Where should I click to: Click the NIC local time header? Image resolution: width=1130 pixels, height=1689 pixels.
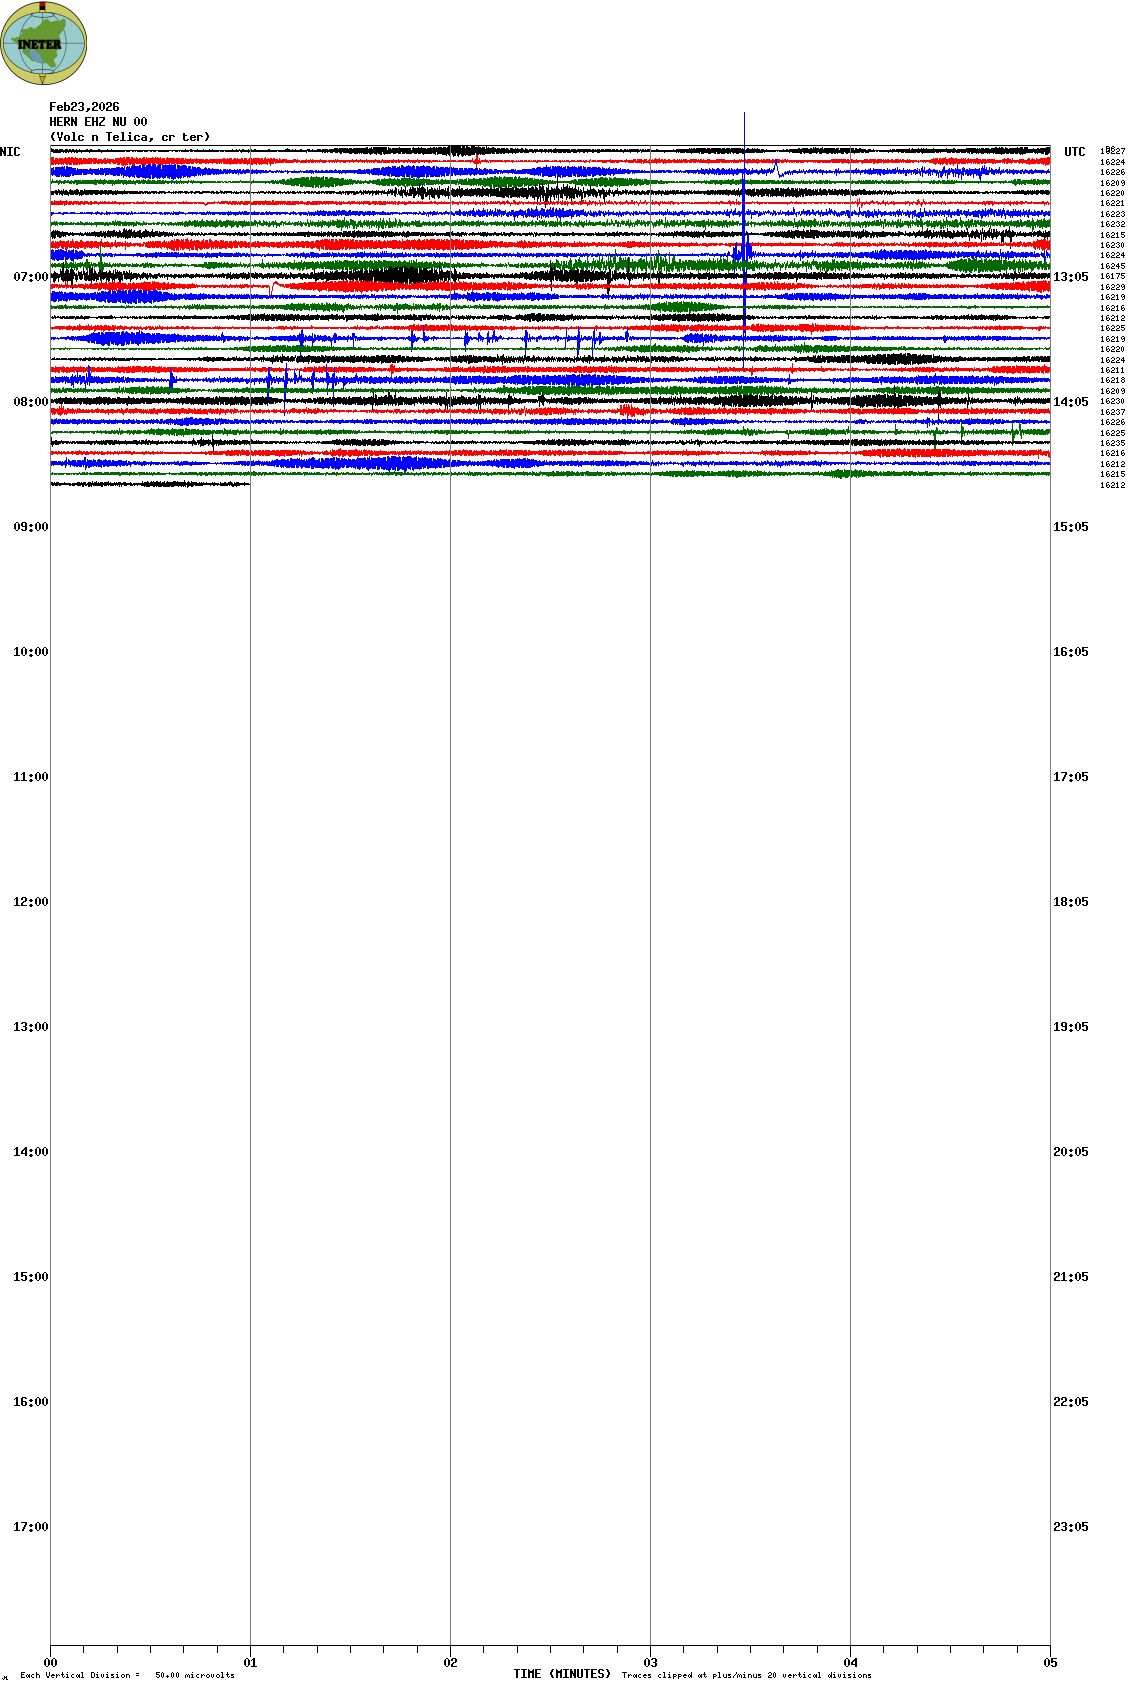point(10,152)
